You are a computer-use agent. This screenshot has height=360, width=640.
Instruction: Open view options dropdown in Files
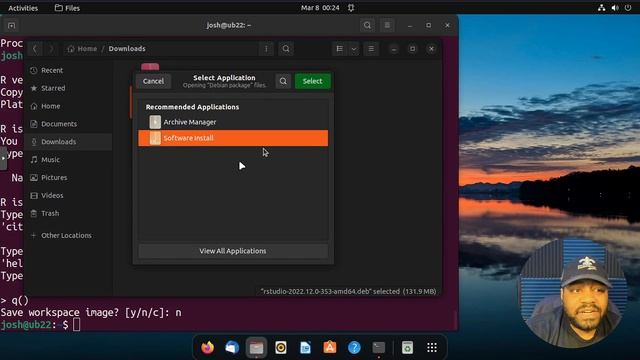tap(354, 49)
